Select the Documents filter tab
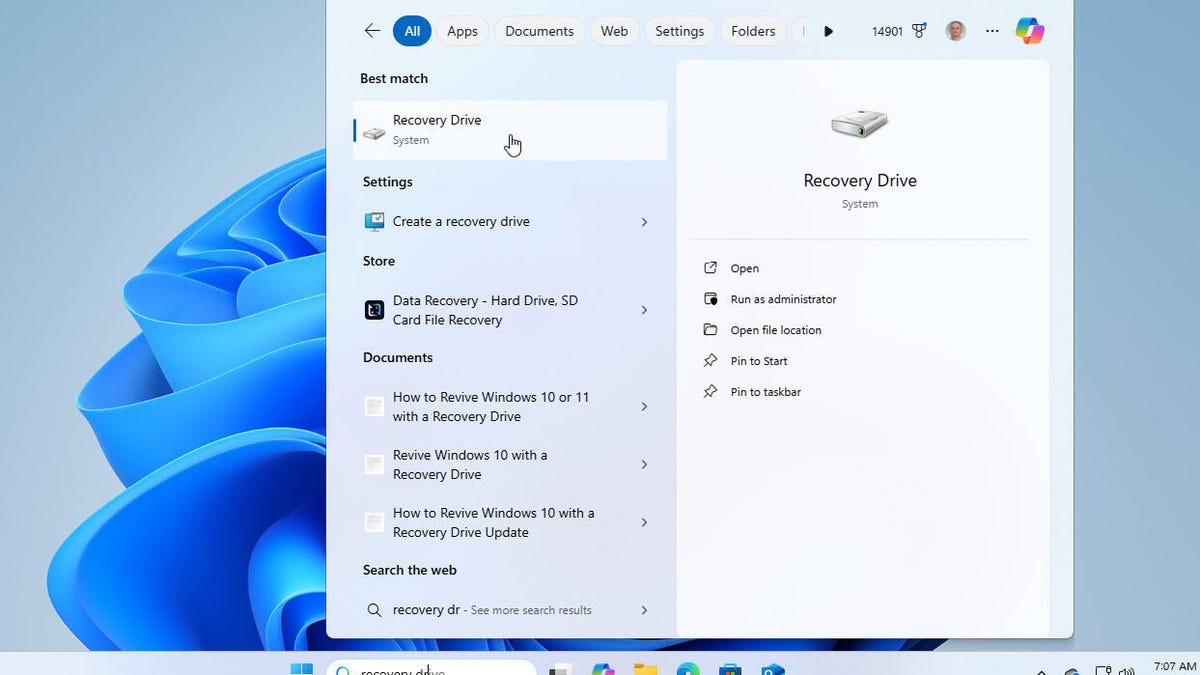This screenshot has height=675, width=1200. pyautogui.click(x=539, y=31)
